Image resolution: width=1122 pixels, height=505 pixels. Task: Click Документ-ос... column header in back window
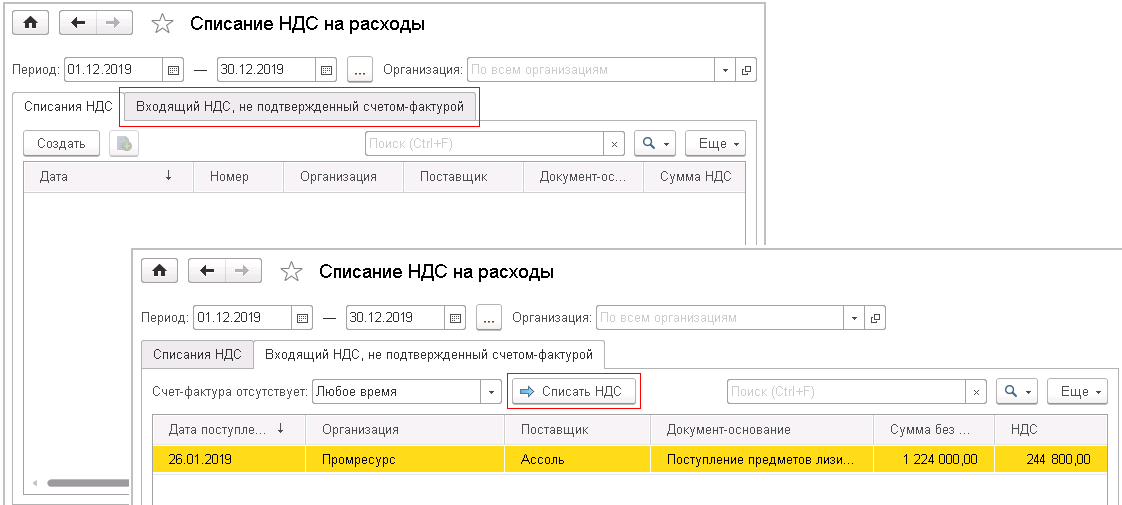[583, 177]
